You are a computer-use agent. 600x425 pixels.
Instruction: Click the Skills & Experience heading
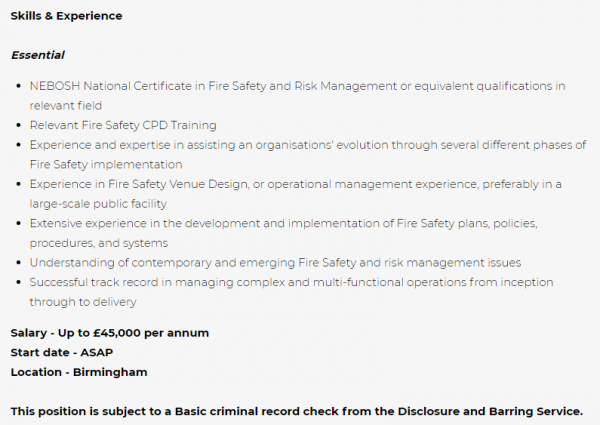point(66,16)
